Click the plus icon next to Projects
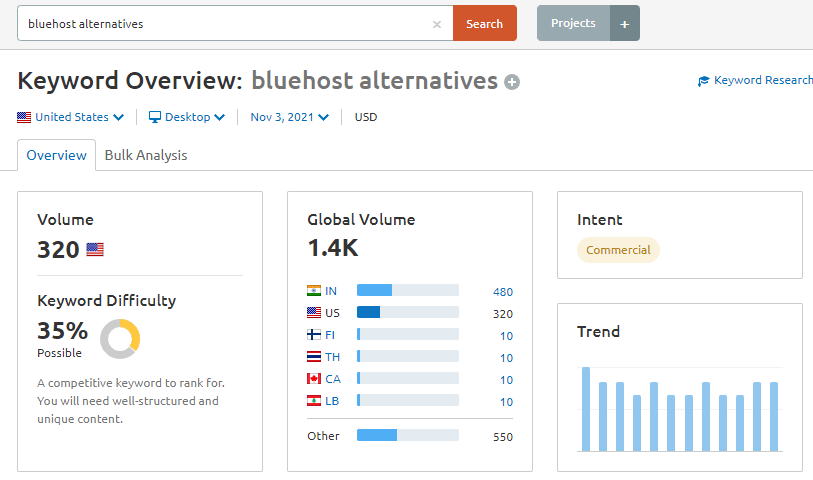 (x=625, y=23)
